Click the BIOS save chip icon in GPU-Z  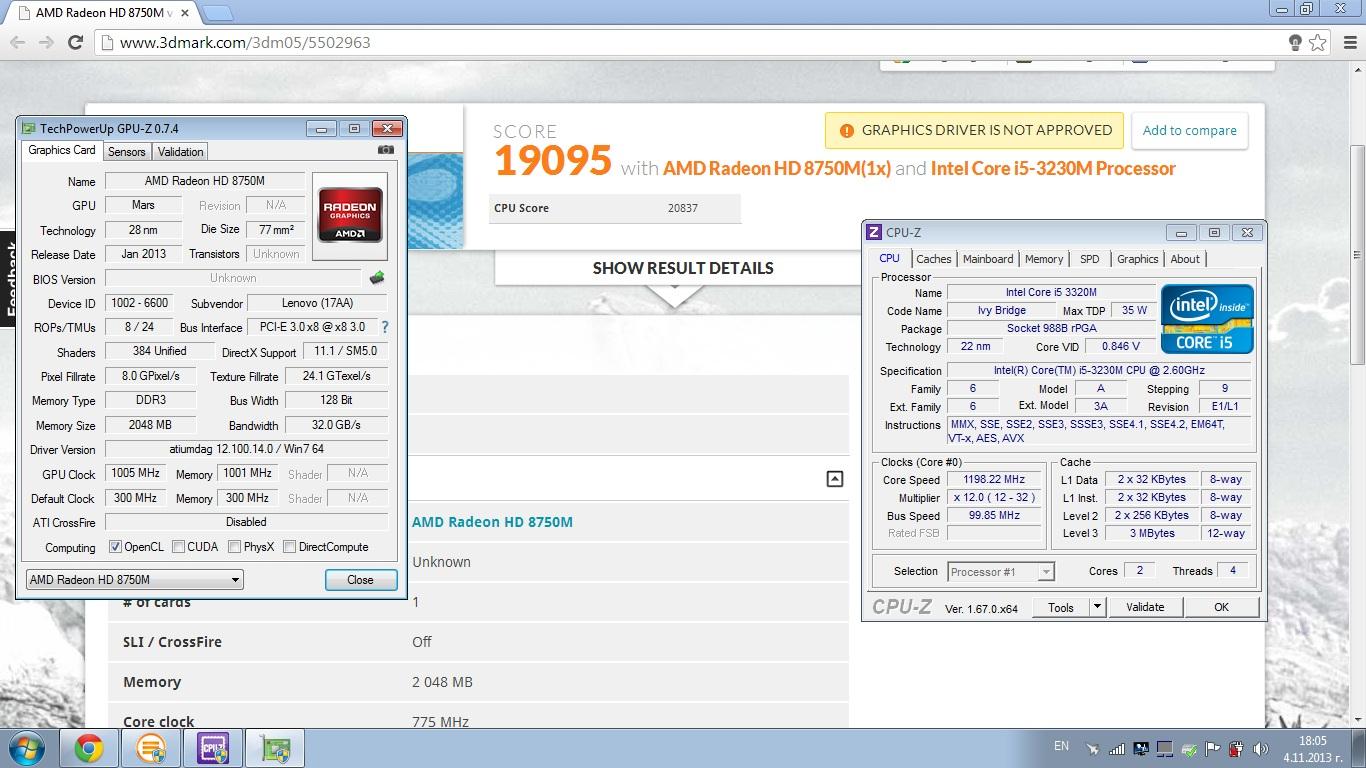(377, 278)
